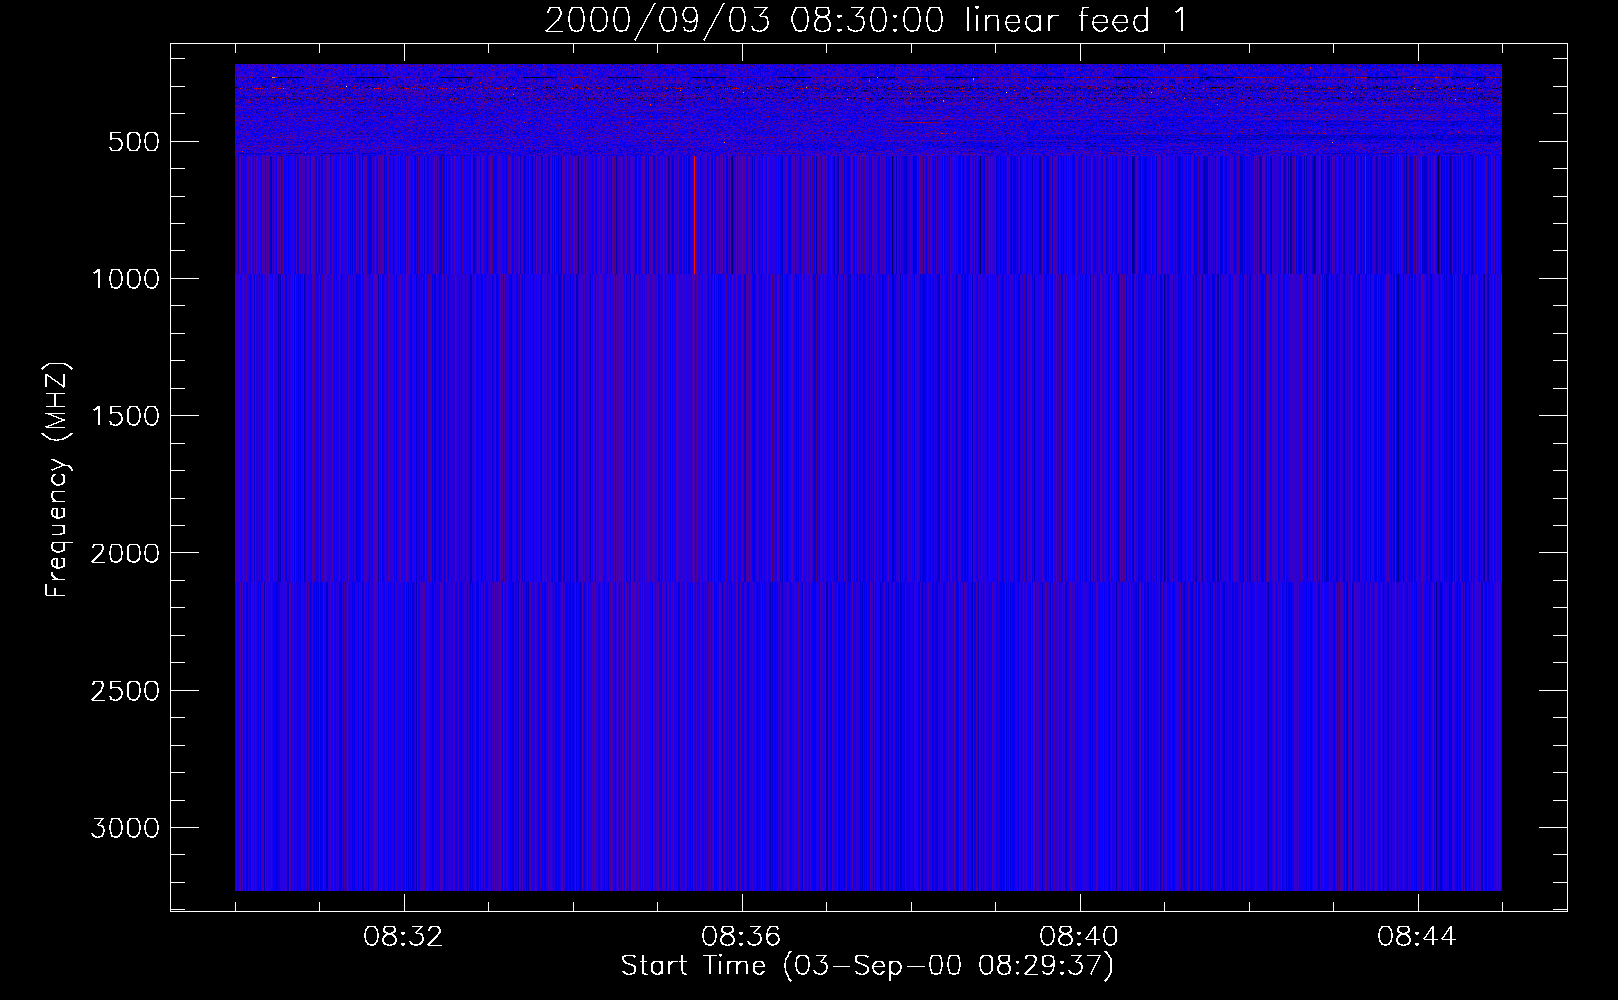1618x1000 pixels.
Task: Click the 08:44 time tick label
Action: (x=1417, y=937)
